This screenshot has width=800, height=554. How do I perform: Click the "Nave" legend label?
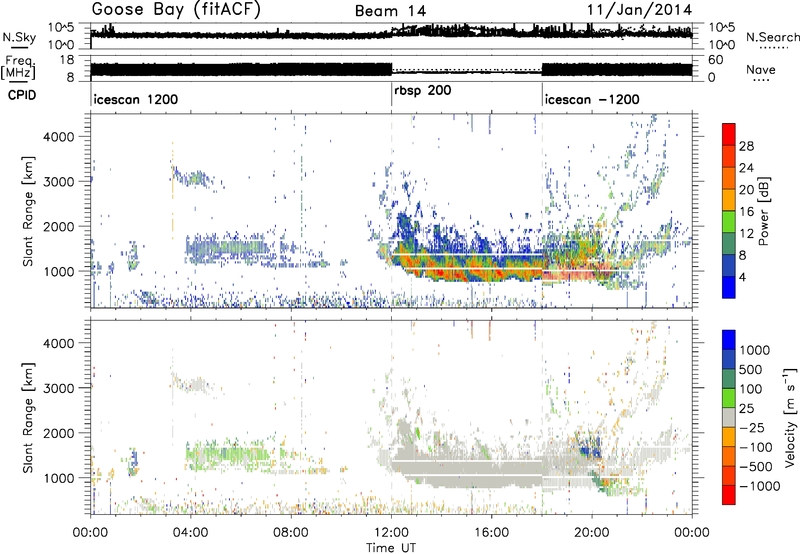click(761, 69)
